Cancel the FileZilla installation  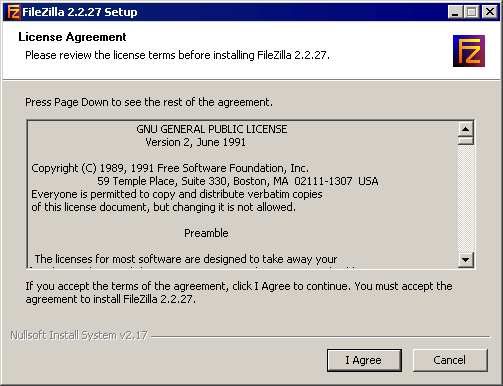click(x=450, y=360)
